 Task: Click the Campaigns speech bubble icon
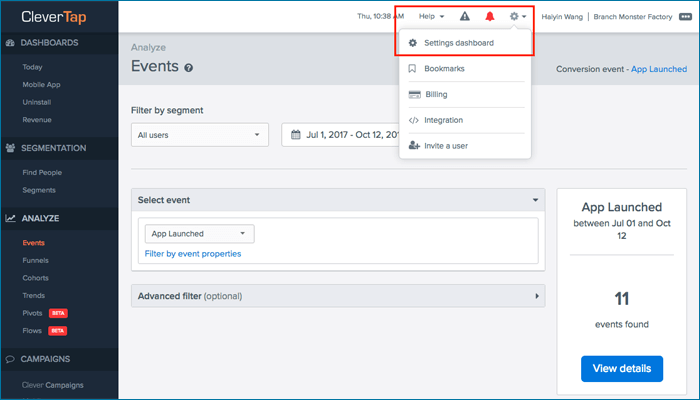tap(10, 359)
